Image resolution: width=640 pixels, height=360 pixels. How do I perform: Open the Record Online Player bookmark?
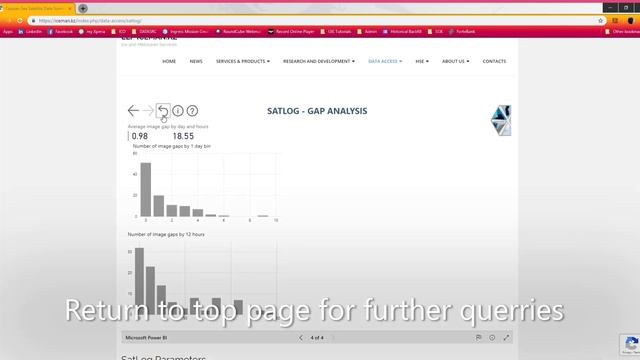(291, 31)
